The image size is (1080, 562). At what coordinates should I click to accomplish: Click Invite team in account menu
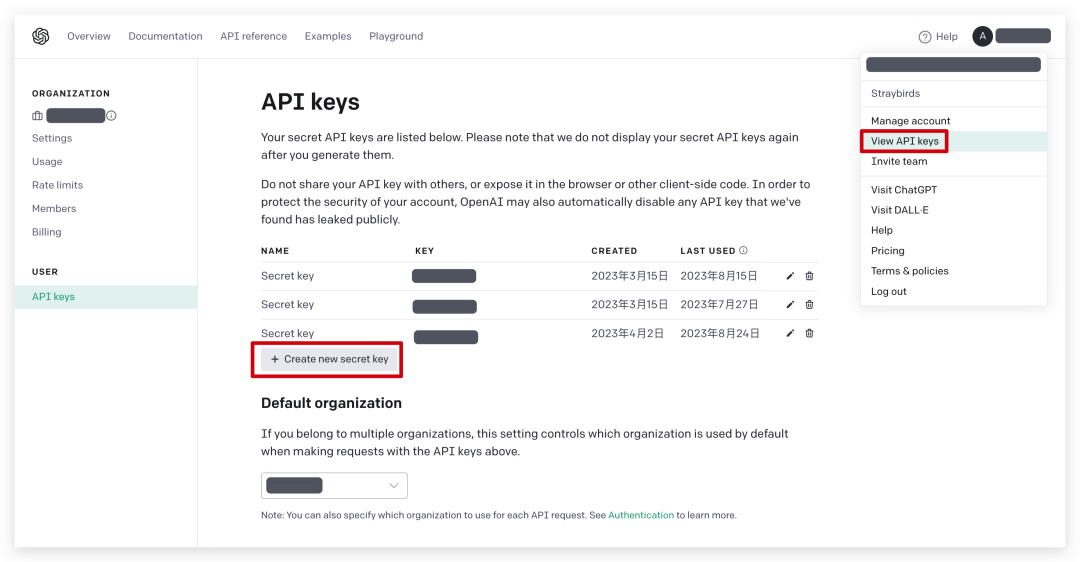click(x=898, y=162)
